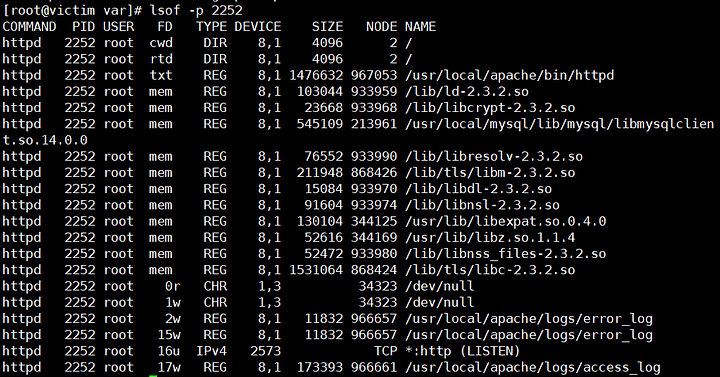Click the FD column header
This screenshot has height=377, width=720.
tap(165, 27)
